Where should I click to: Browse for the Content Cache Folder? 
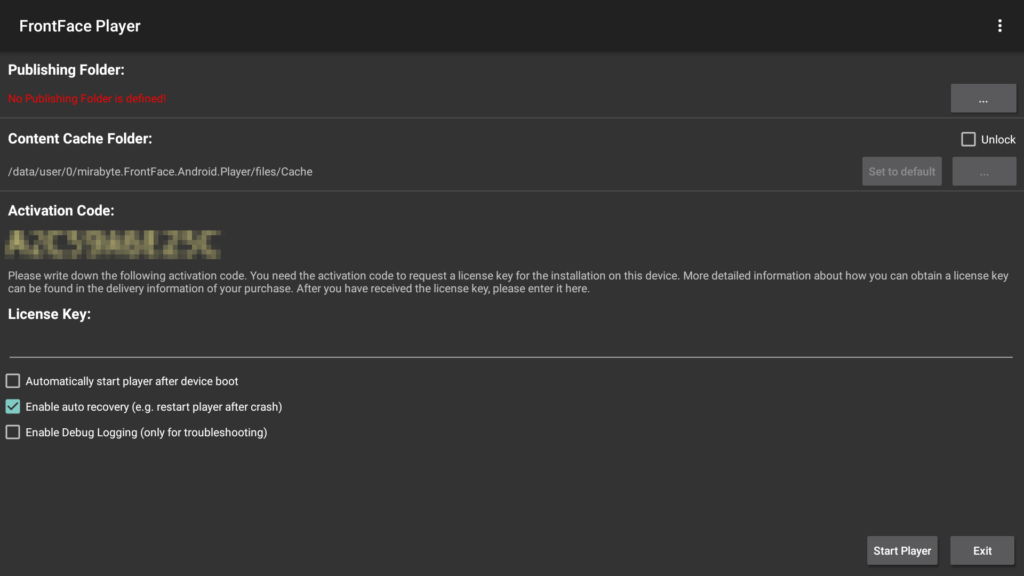pos(984,172)
